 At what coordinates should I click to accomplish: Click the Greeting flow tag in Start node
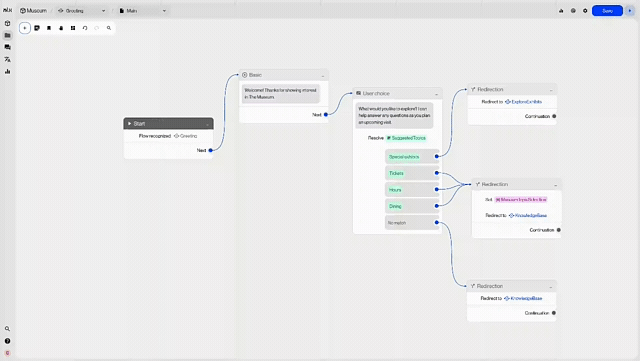pos(186,136)
